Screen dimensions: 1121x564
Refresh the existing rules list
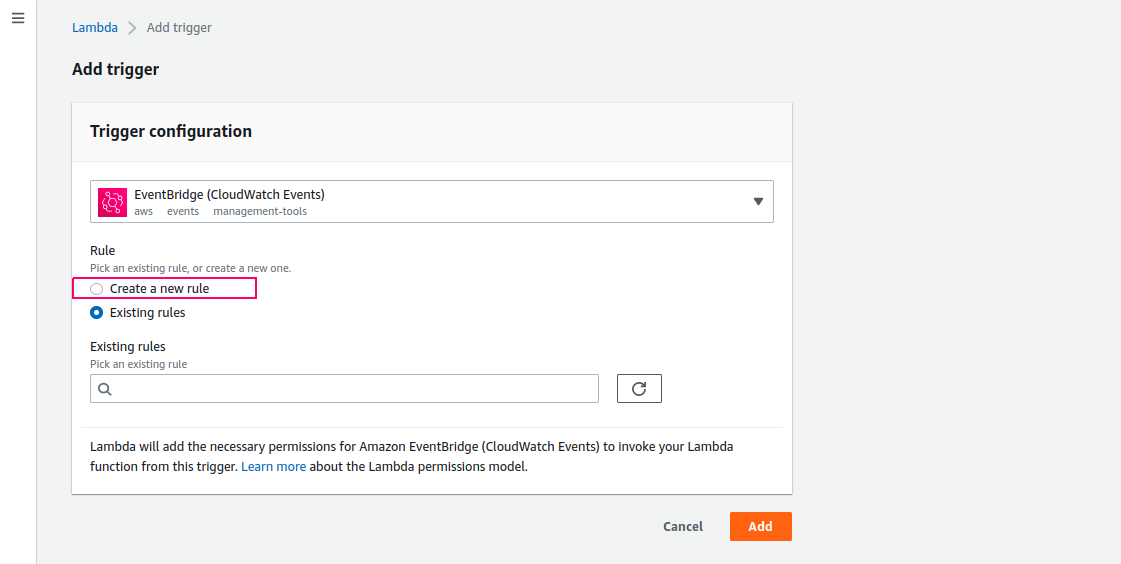(x=639, y=388)
